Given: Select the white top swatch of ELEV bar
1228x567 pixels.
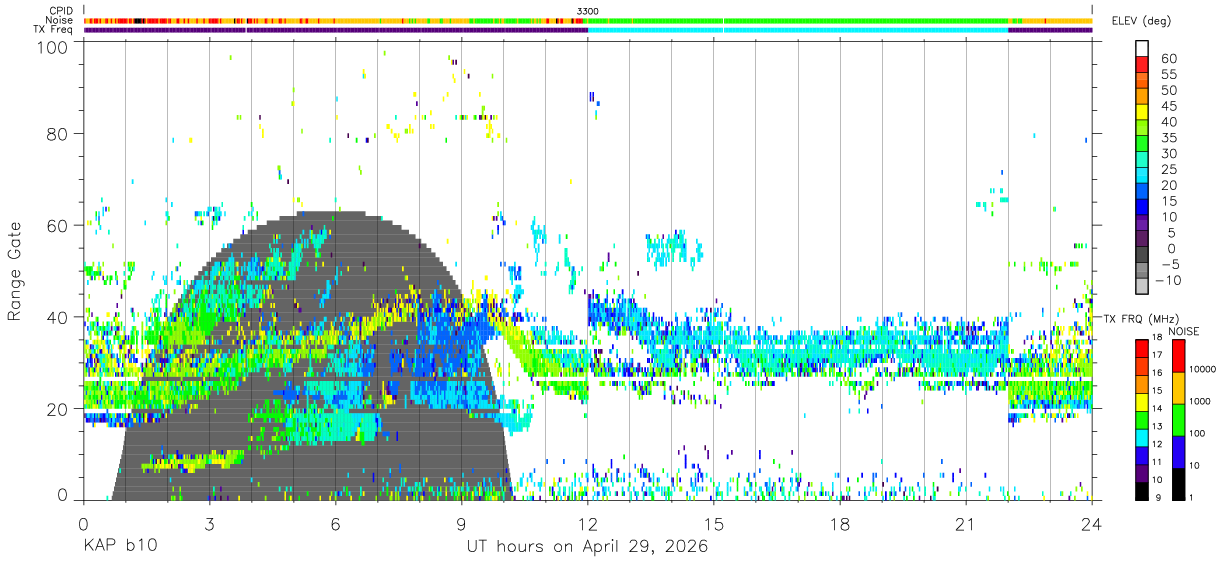Looking at the screenshot, I should pos(1141,49).
